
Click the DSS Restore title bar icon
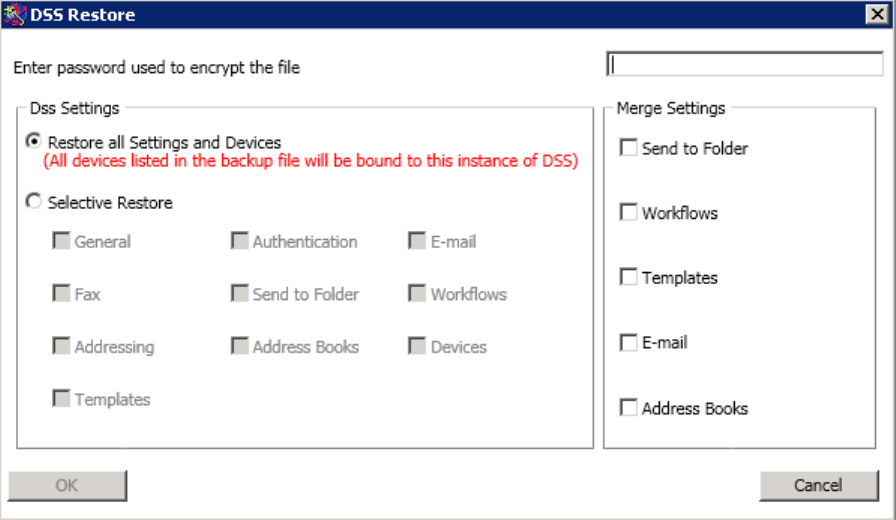pyautogui.click(x=14, y=15)
